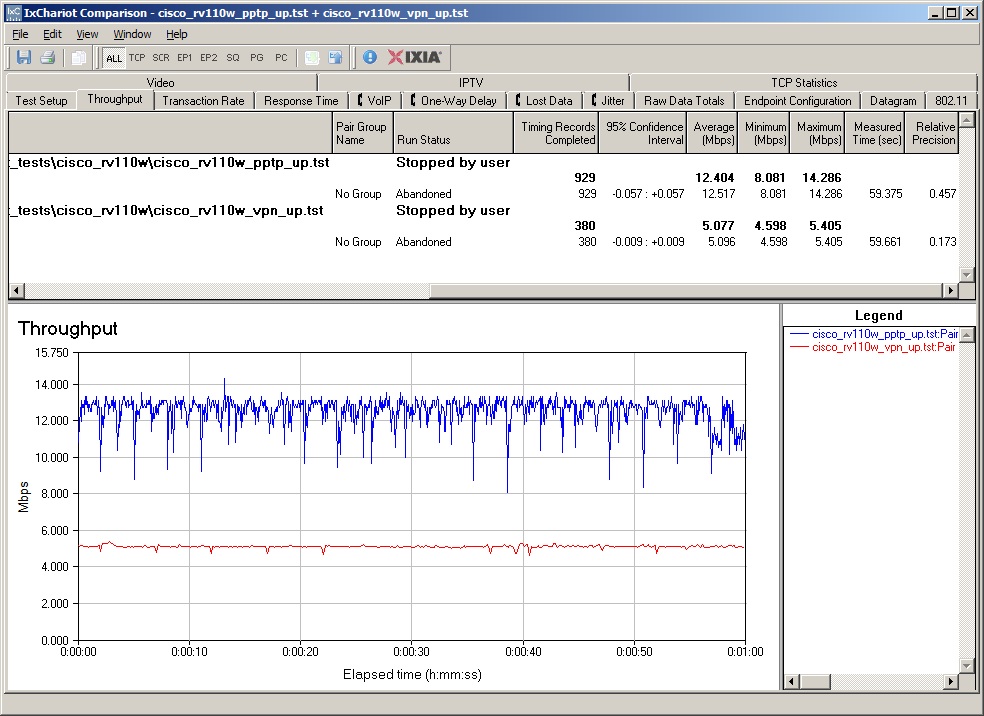Open the File menu
This screenshot has width=984, height=716.
pos(20,34)
